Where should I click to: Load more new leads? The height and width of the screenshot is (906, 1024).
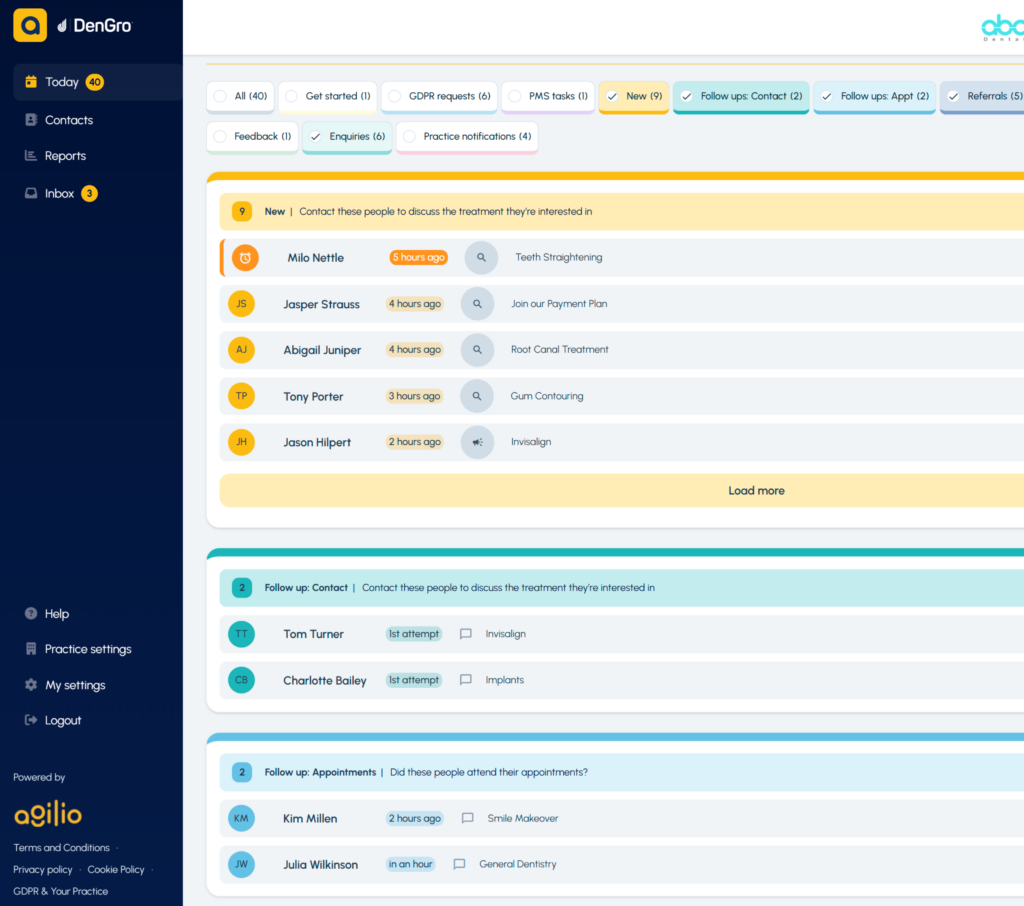coord(622,491)
